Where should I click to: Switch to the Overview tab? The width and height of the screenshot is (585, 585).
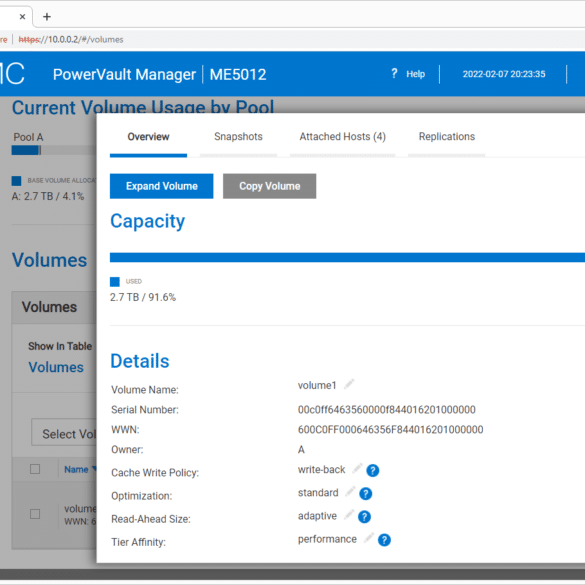(148, 137)
